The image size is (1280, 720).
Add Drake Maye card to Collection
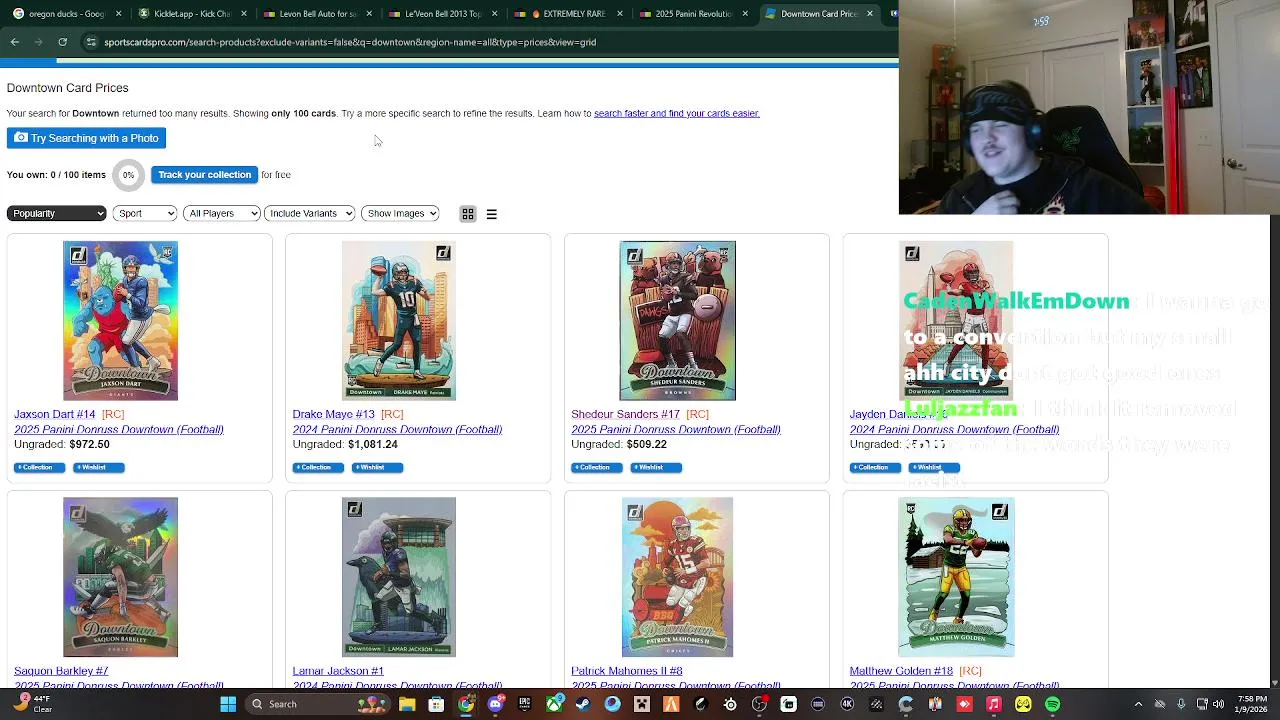[x=318, y=467]
